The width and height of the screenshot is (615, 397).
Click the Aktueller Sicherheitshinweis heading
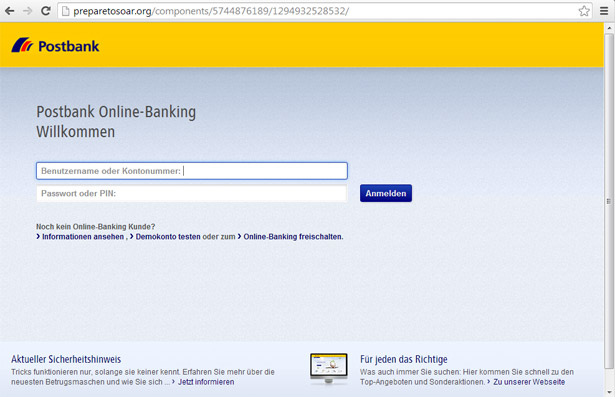[66, 359]
